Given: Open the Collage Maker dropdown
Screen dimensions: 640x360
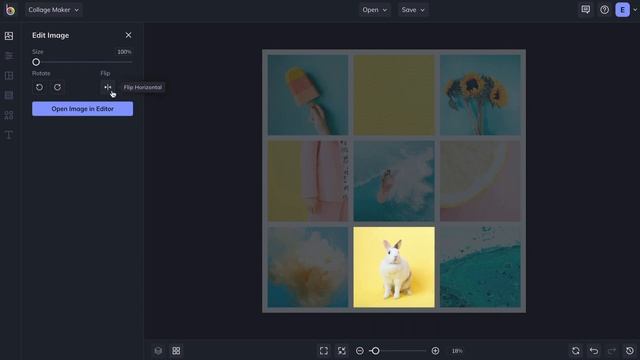Looking at the screenshot, I should tap(53, 10).
